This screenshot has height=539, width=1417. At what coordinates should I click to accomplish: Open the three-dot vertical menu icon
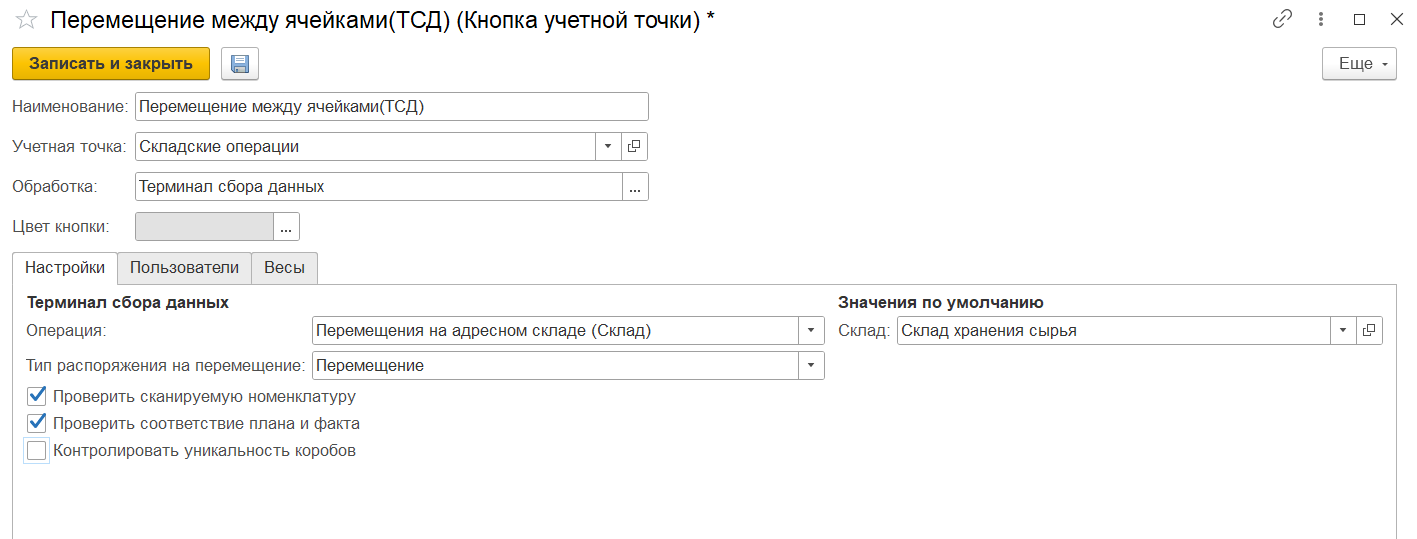coord(1321,20)
